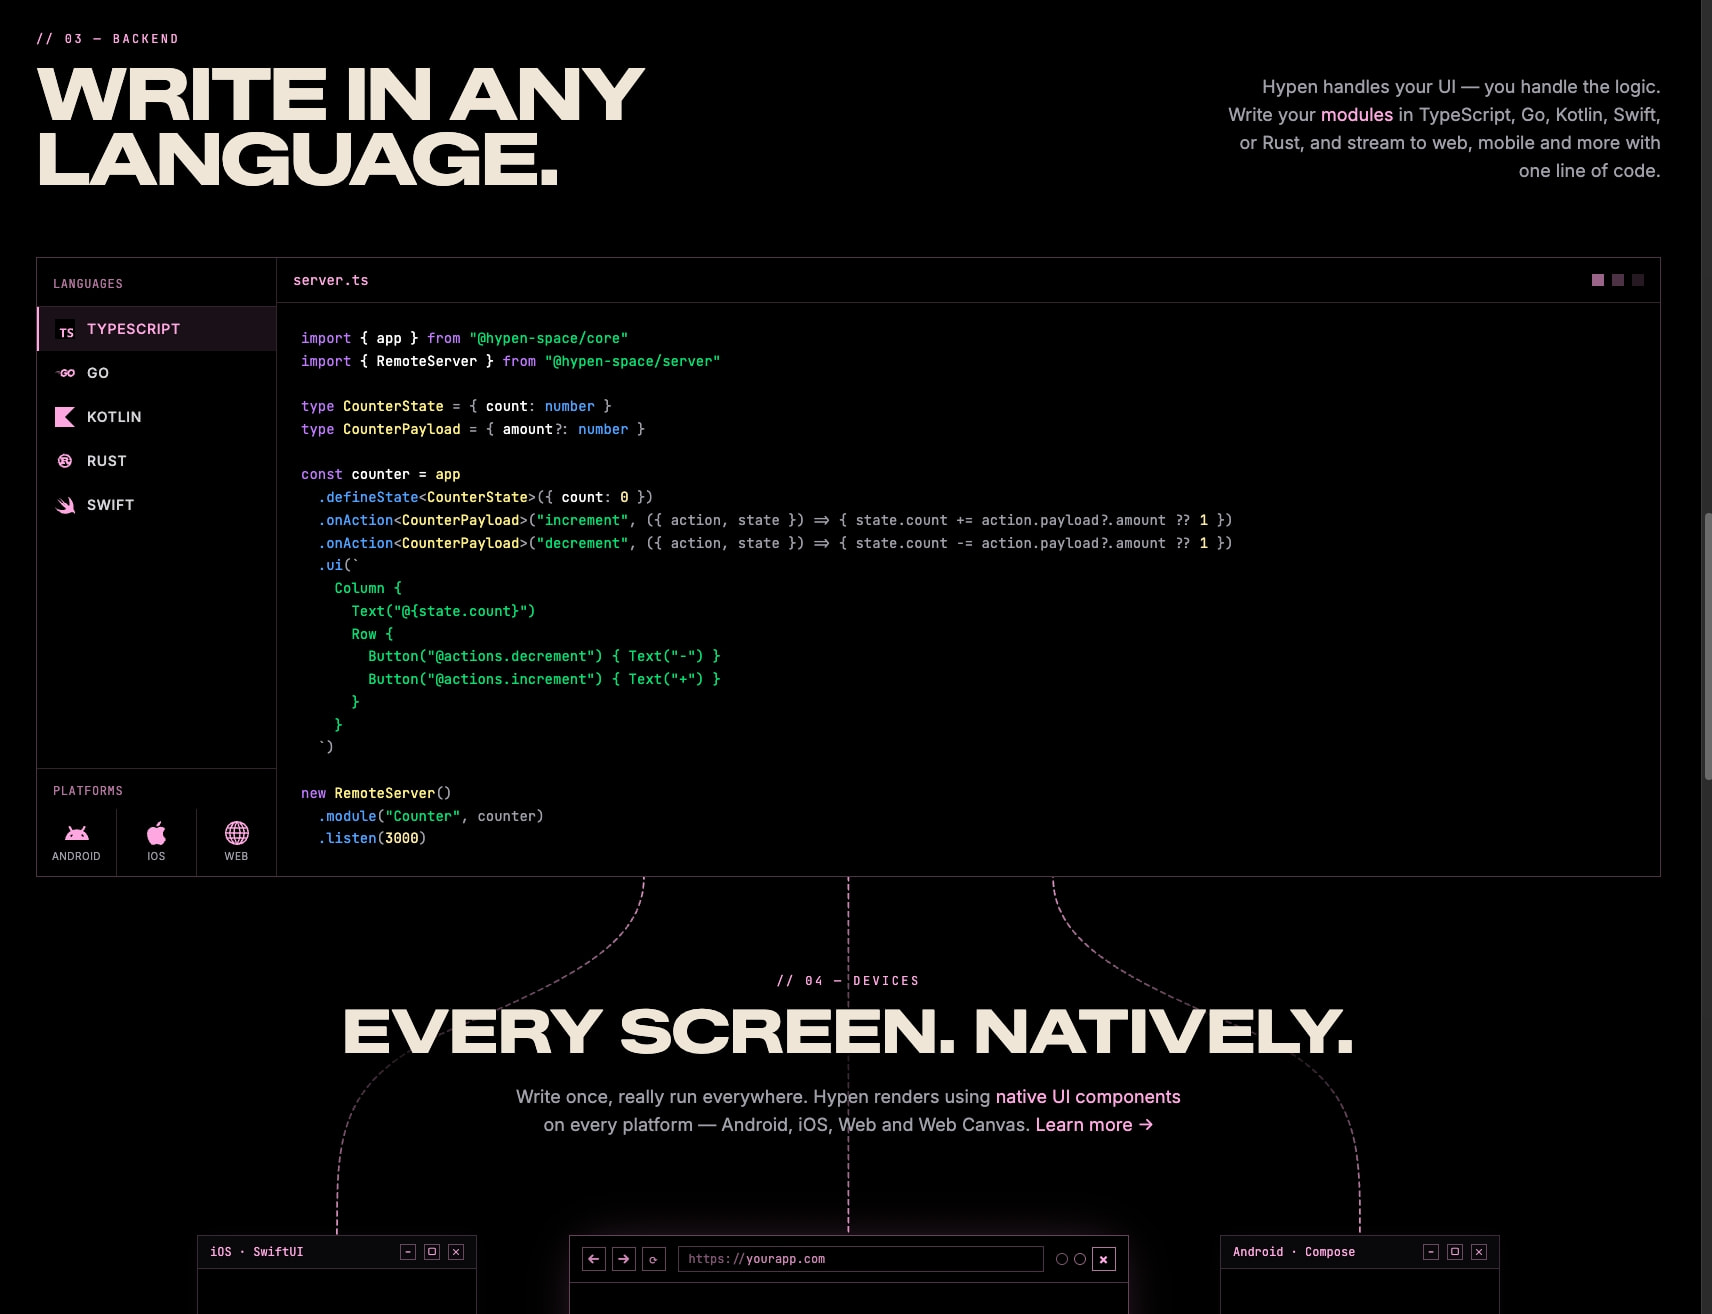1712x1314 pixels.
Task: Click the "@hypen-space/server" import string
Action: 632,361
